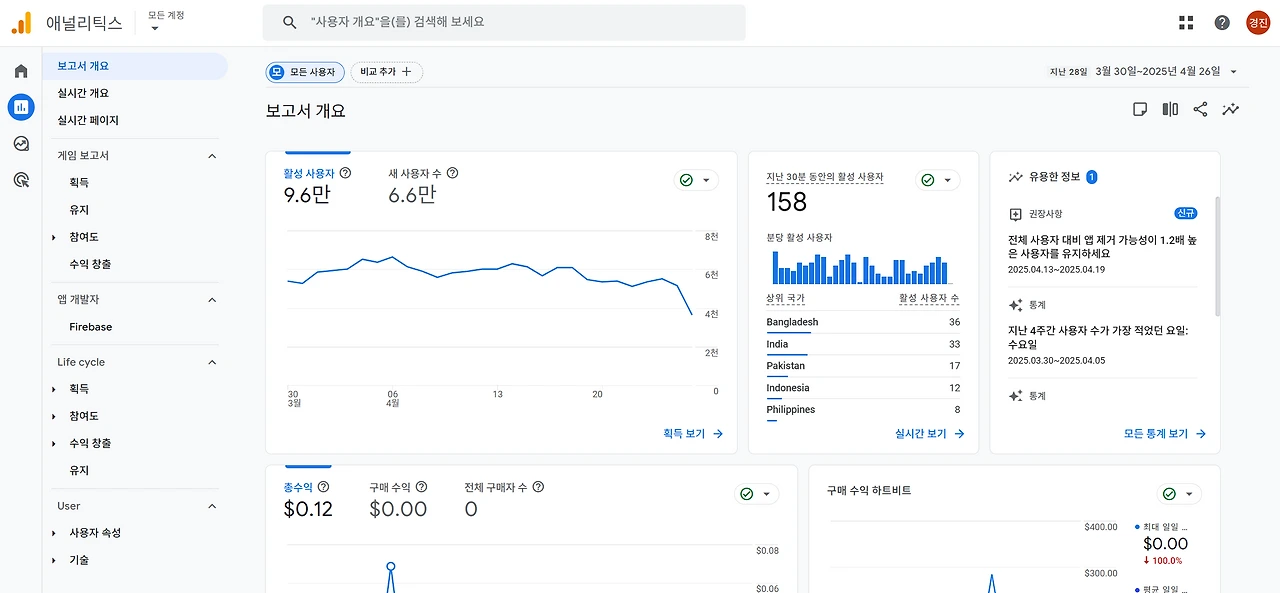Collapse the Life cycle section
The height and width of the screenshot is (593, 1280).
tap(212, 362)
